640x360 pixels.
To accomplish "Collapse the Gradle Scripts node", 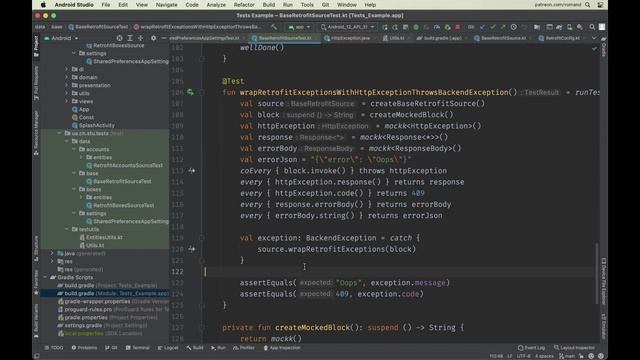I will coord(45,277).
